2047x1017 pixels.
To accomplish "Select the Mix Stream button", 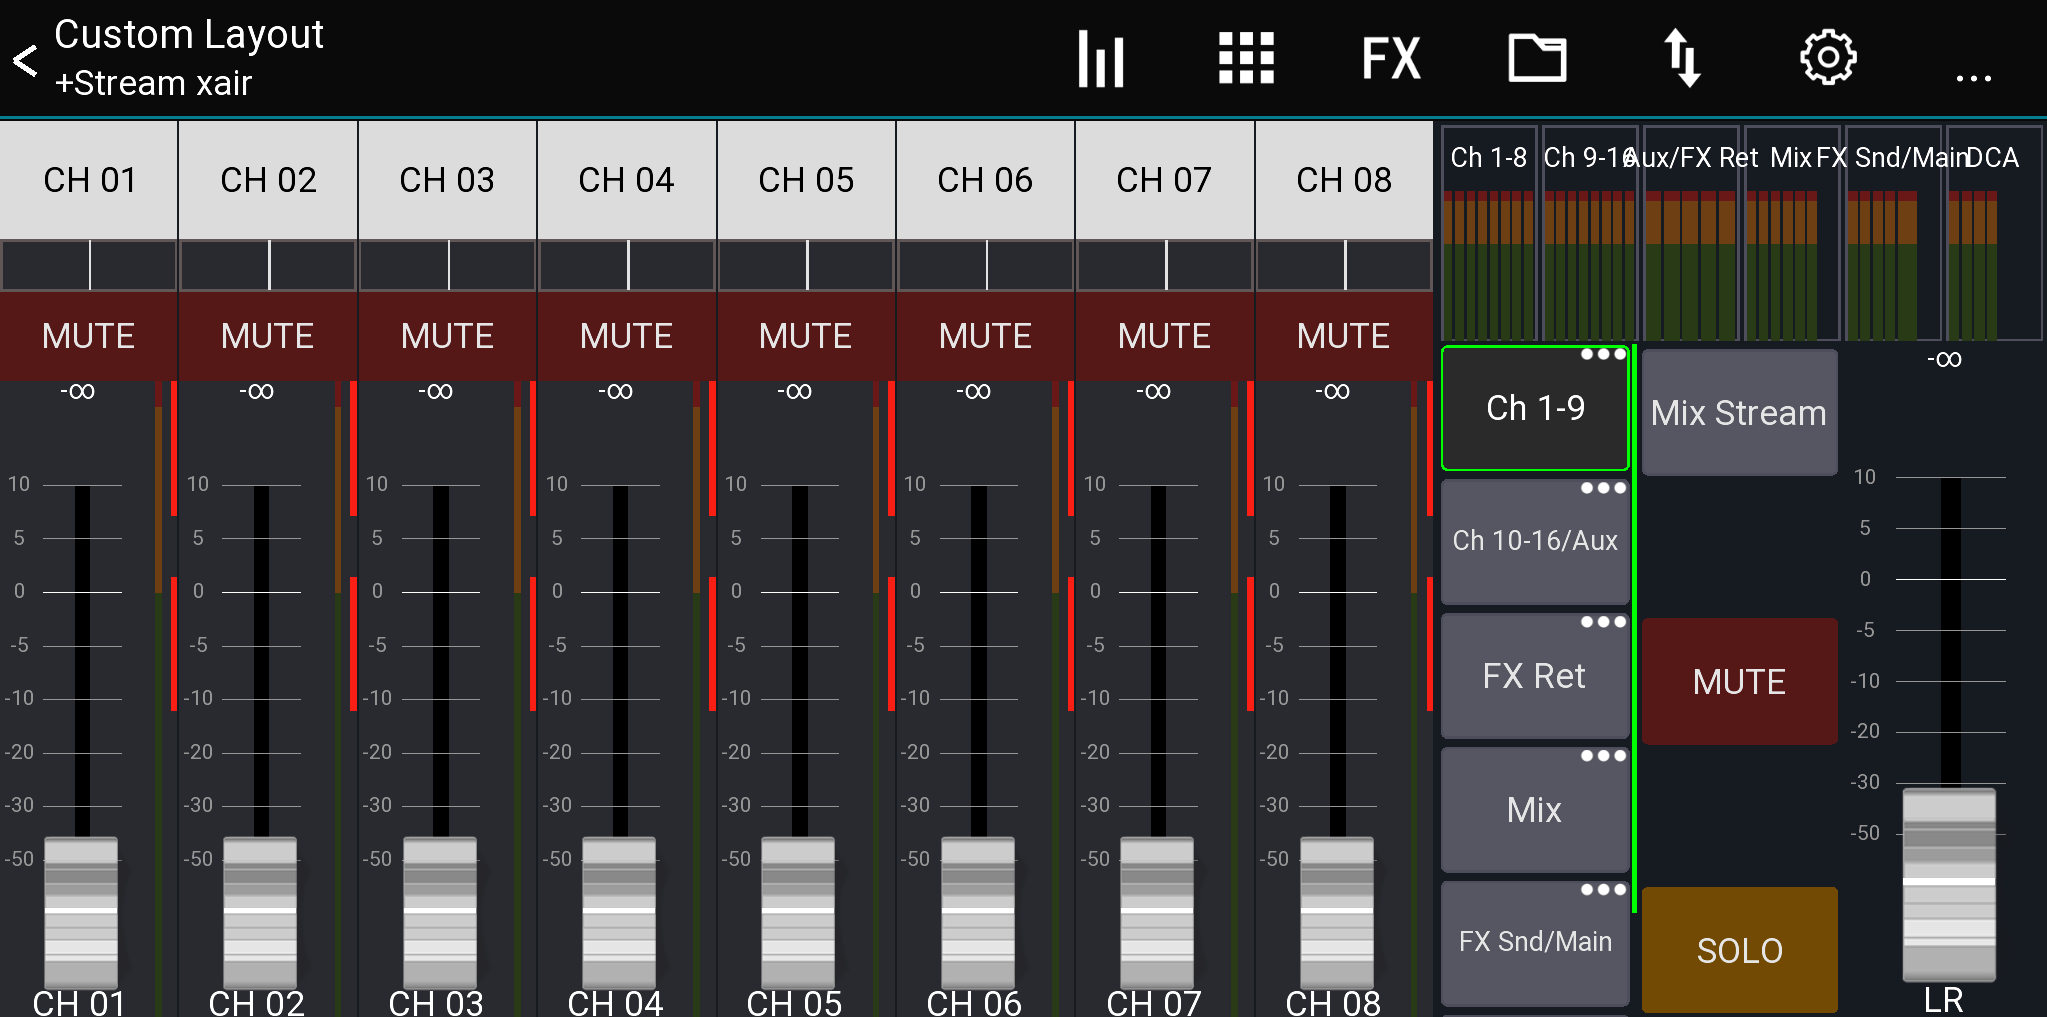I will (x=1739, y=412).
